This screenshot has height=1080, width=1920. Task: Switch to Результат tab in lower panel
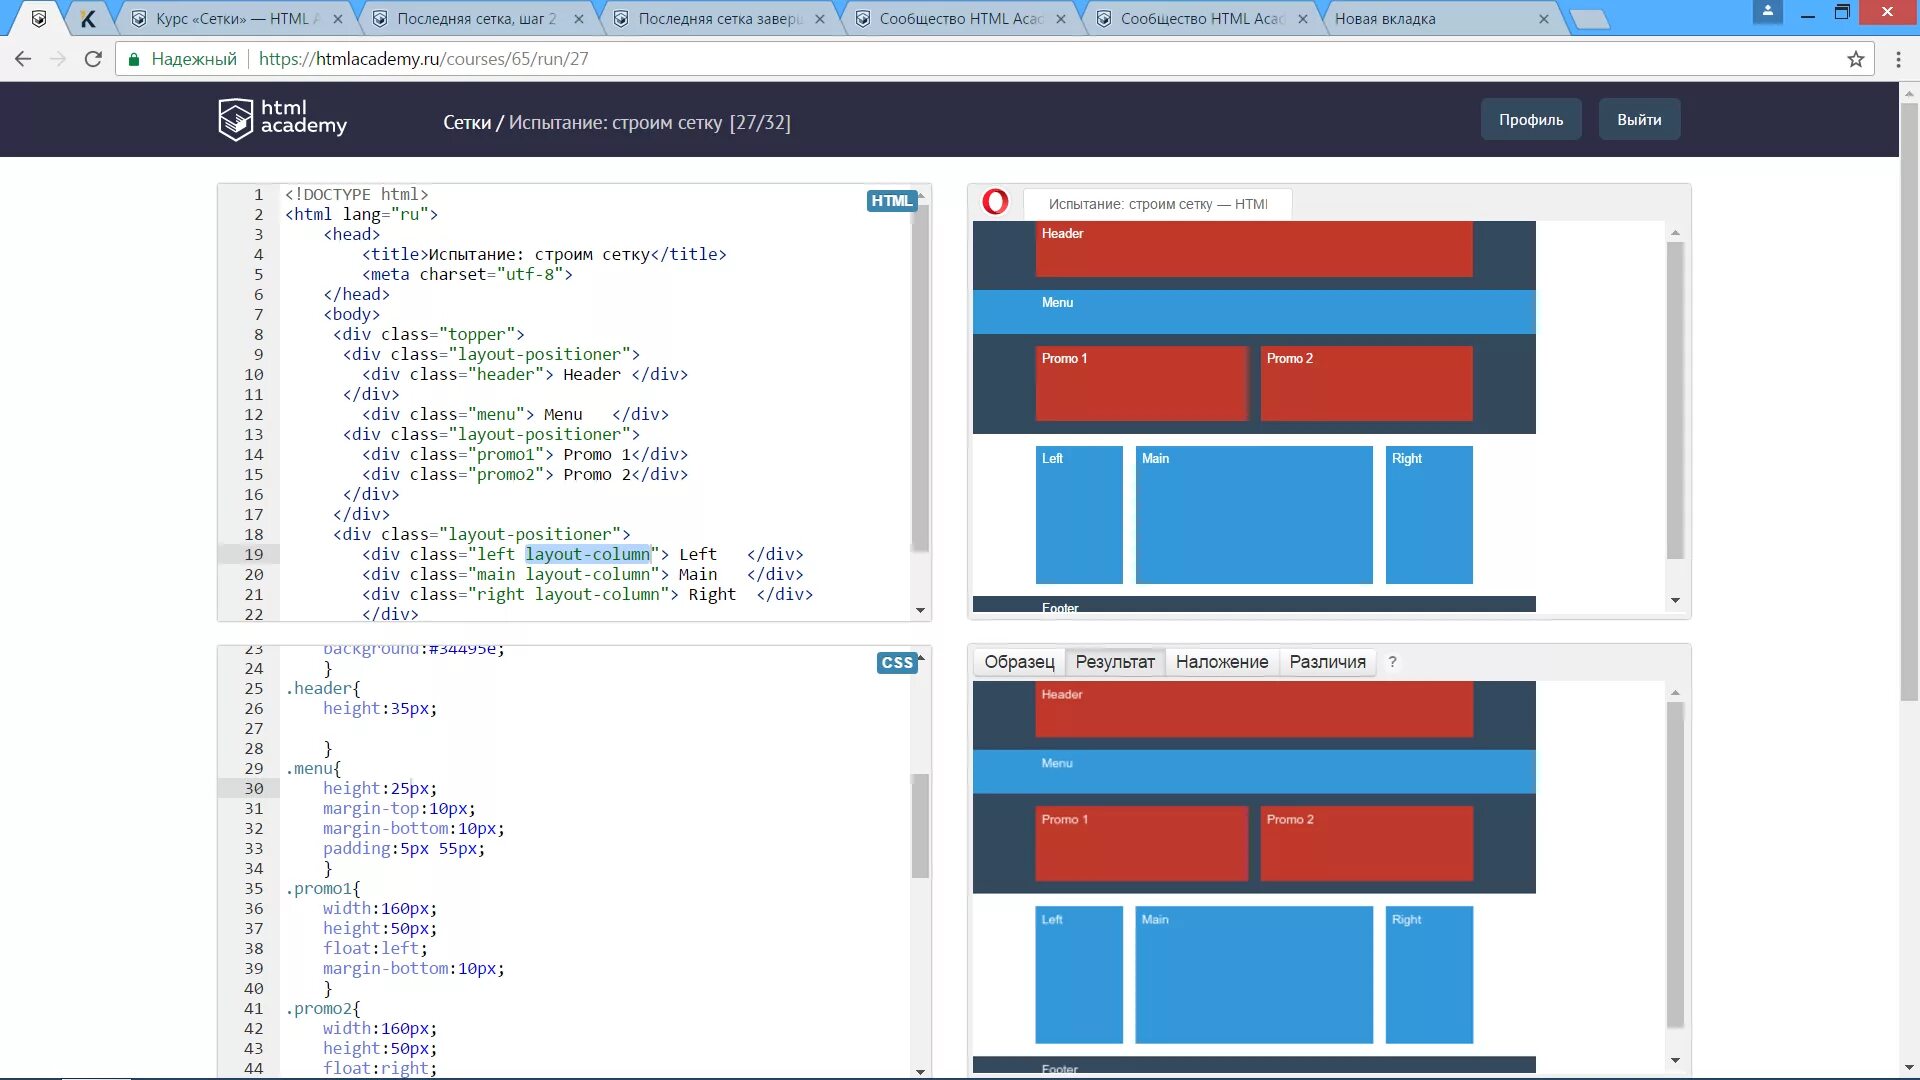(x=1114, y=661)
